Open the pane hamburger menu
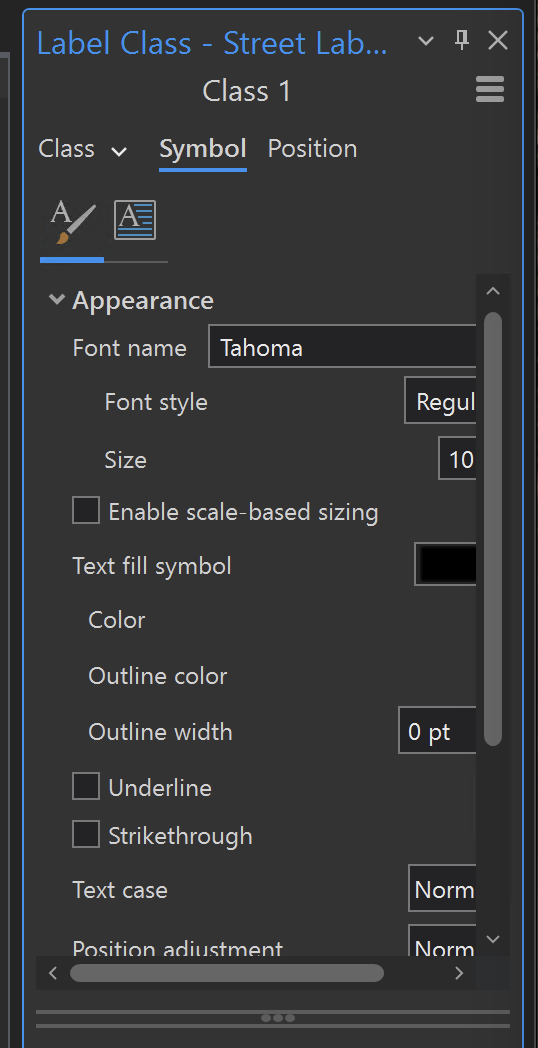This screenshot has height=1048, width=538. click(490, 90)
